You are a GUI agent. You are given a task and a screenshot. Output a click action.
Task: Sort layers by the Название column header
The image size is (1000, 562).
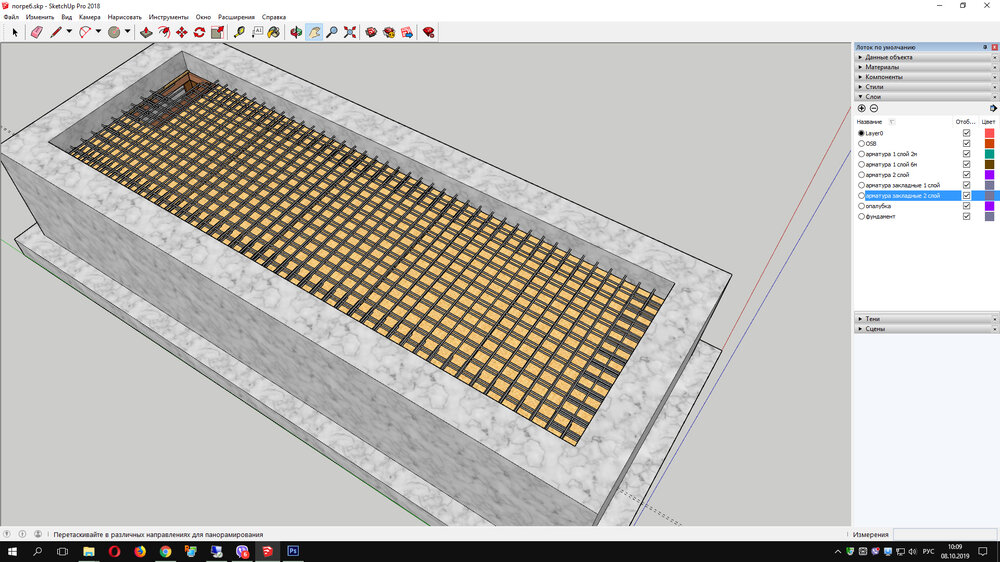pyautogui.click(x=870, y=121)
